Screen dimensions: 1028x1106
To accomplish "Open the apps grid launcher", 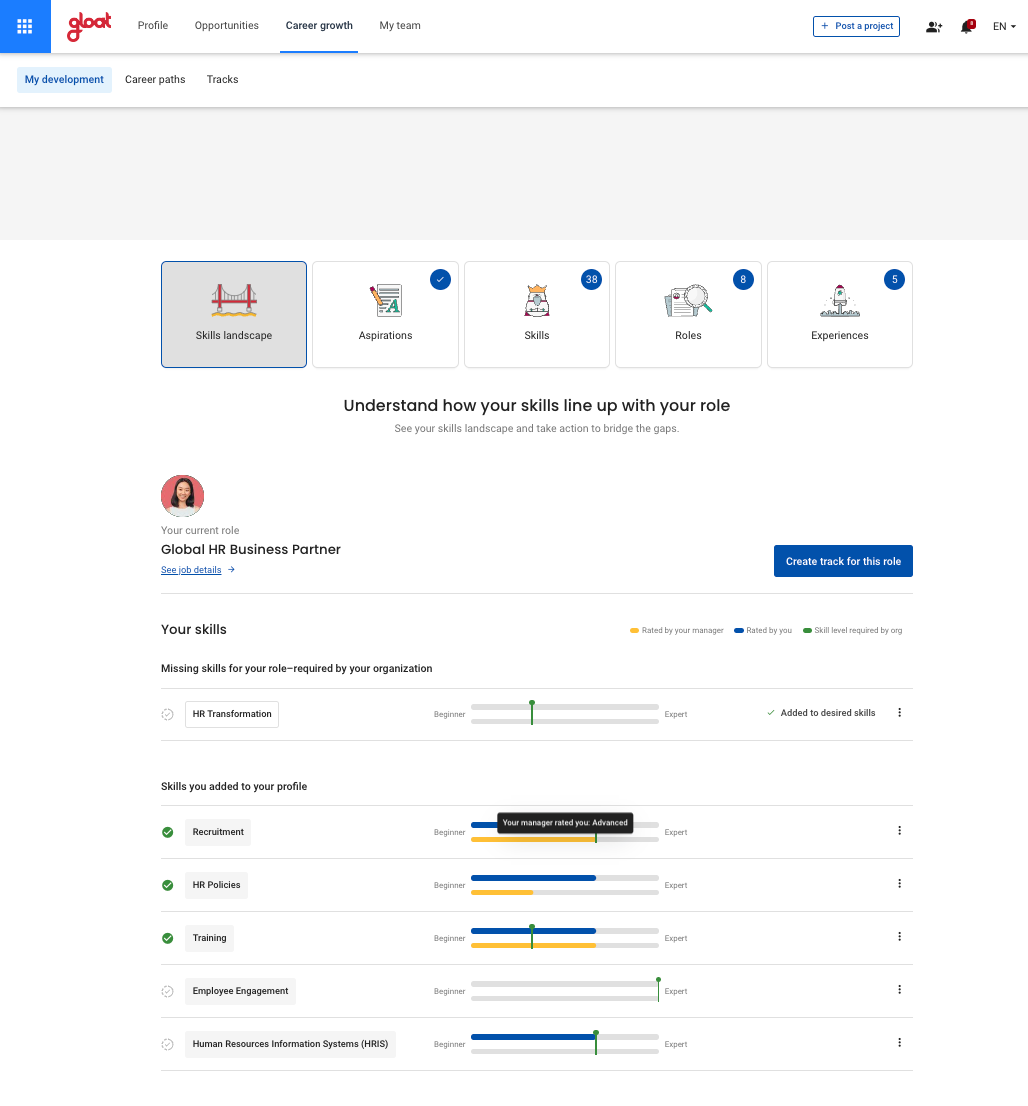I will click(25, 26).
